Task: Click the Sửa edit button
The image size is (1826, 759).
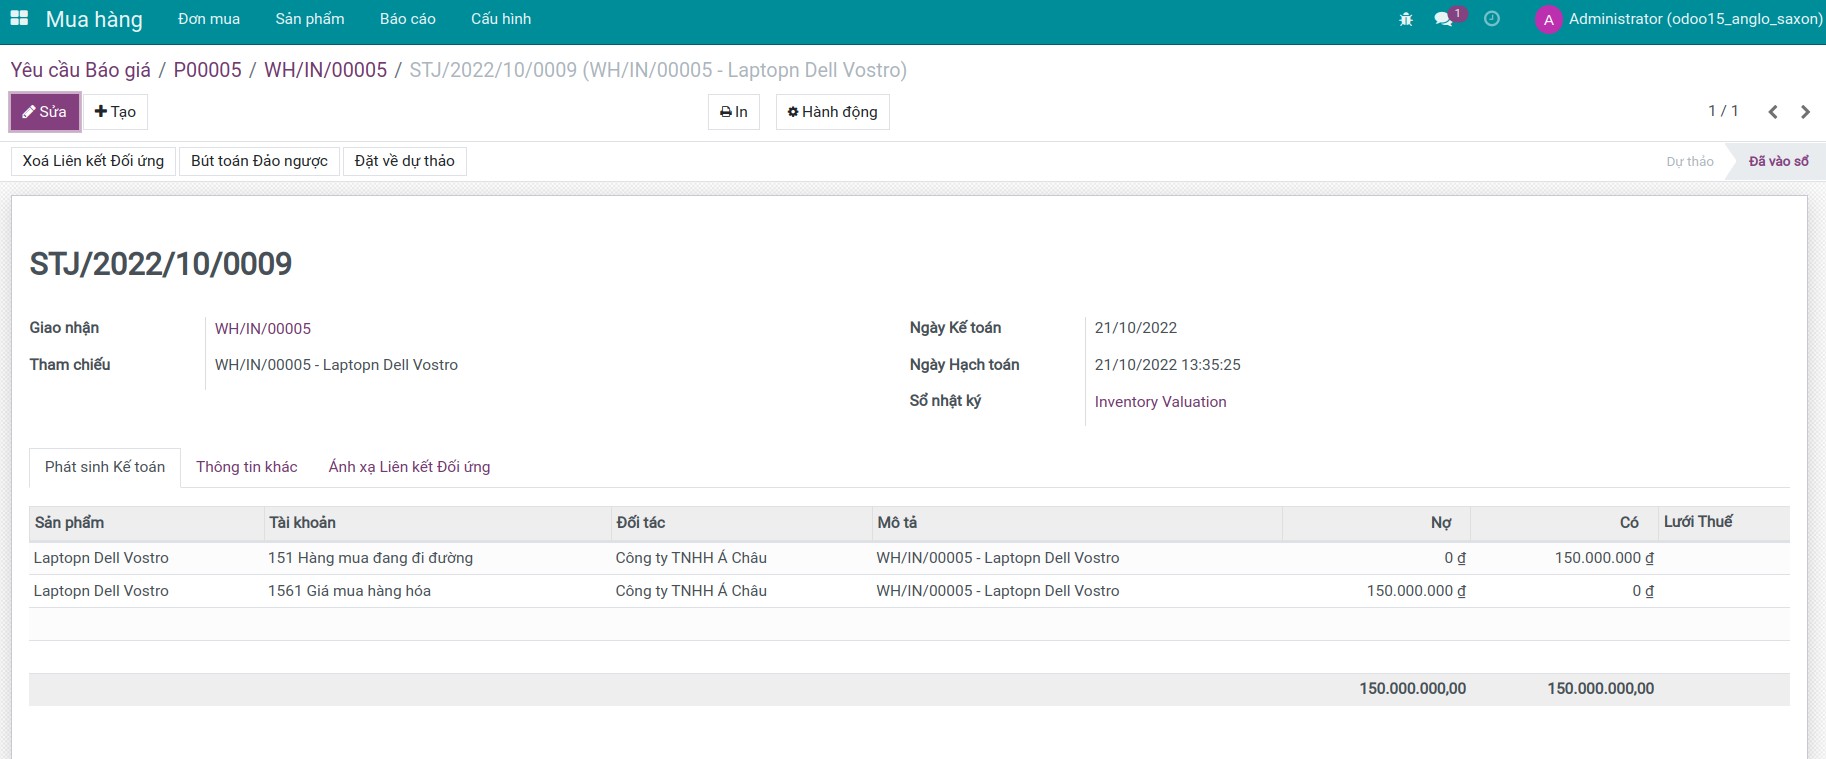Action: point(45,112)
